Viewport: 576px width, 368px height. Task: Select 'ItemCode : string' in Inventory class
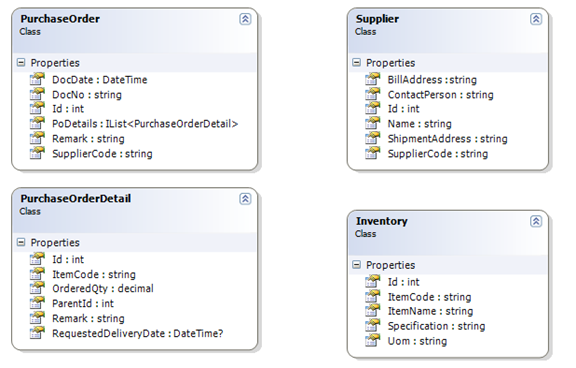point(429,297)
